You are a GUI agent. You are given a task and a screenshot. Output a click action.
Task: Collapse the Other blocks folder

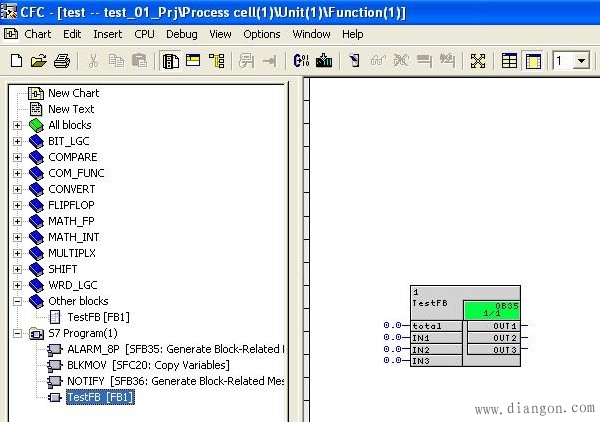(x=17, y=301)
